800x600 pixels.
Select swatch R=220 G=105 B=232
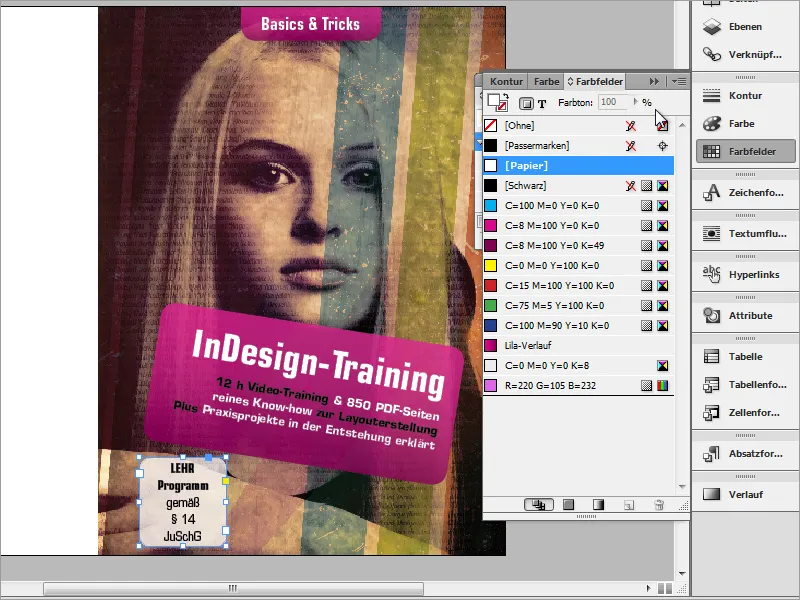[x=578, y=386]
